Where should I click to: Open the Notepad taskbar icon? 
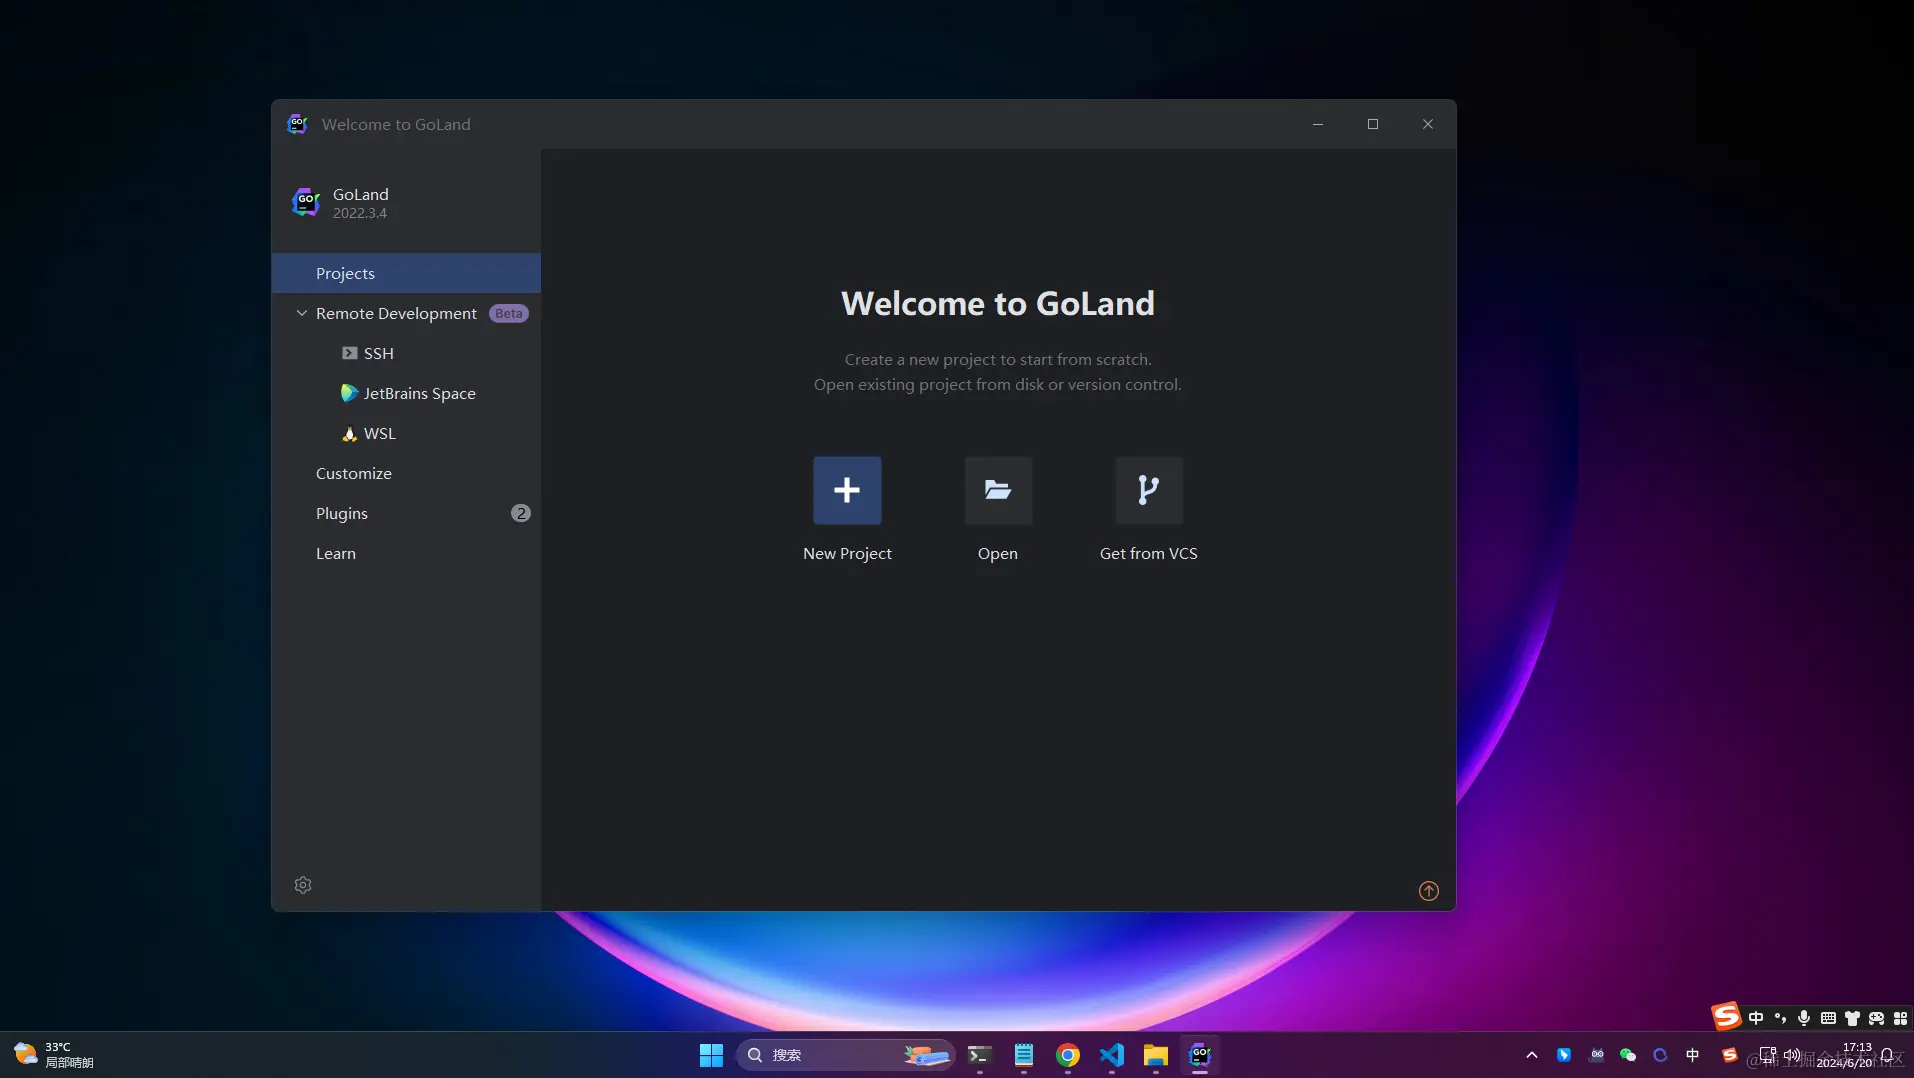1023,1055
